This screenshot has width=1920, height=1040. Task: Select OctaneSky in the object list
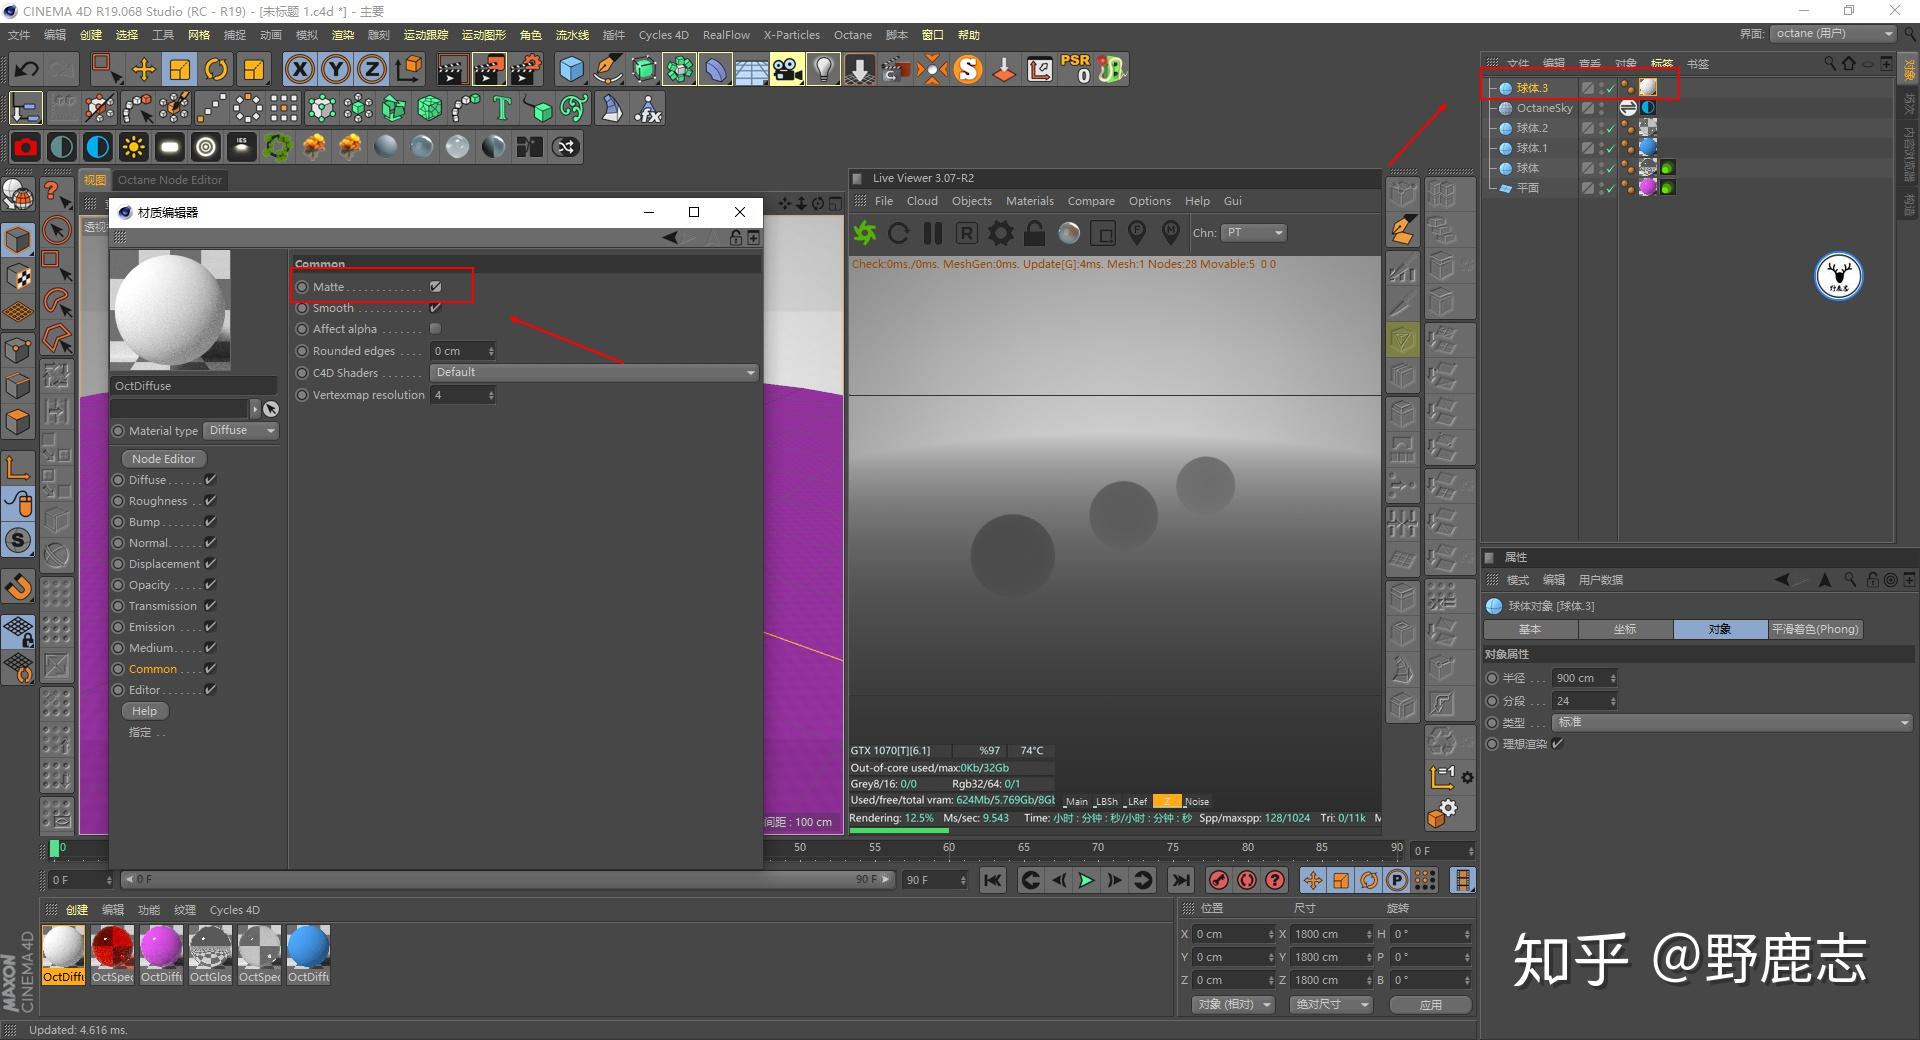point(1543,108)
